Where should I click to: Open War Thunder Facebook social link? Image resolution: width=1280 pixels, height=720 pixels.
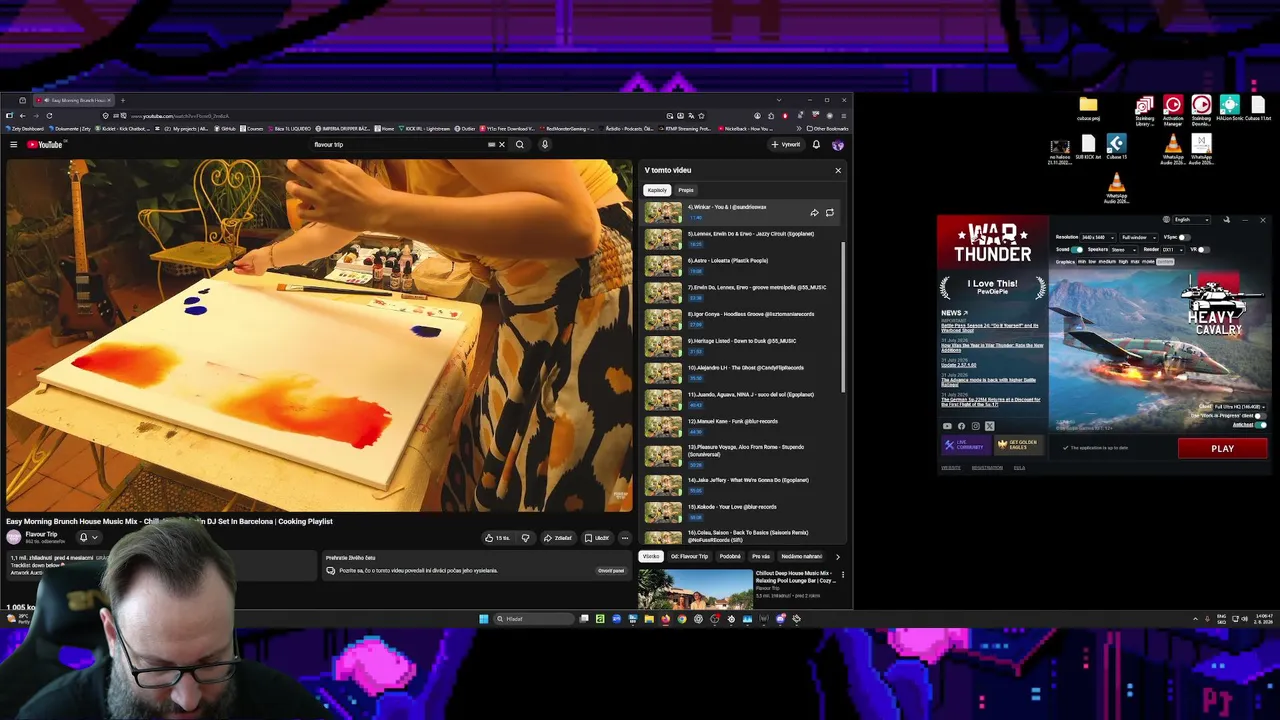[962, 426]
